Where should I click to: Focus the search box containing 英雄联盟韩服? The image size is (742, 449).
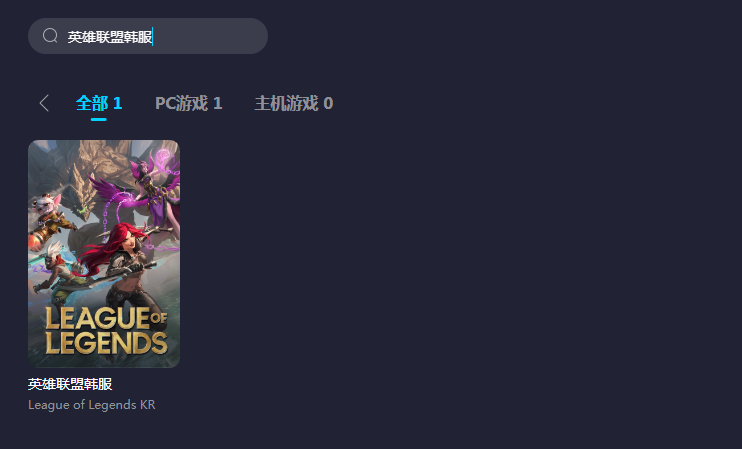click(148, 36)
